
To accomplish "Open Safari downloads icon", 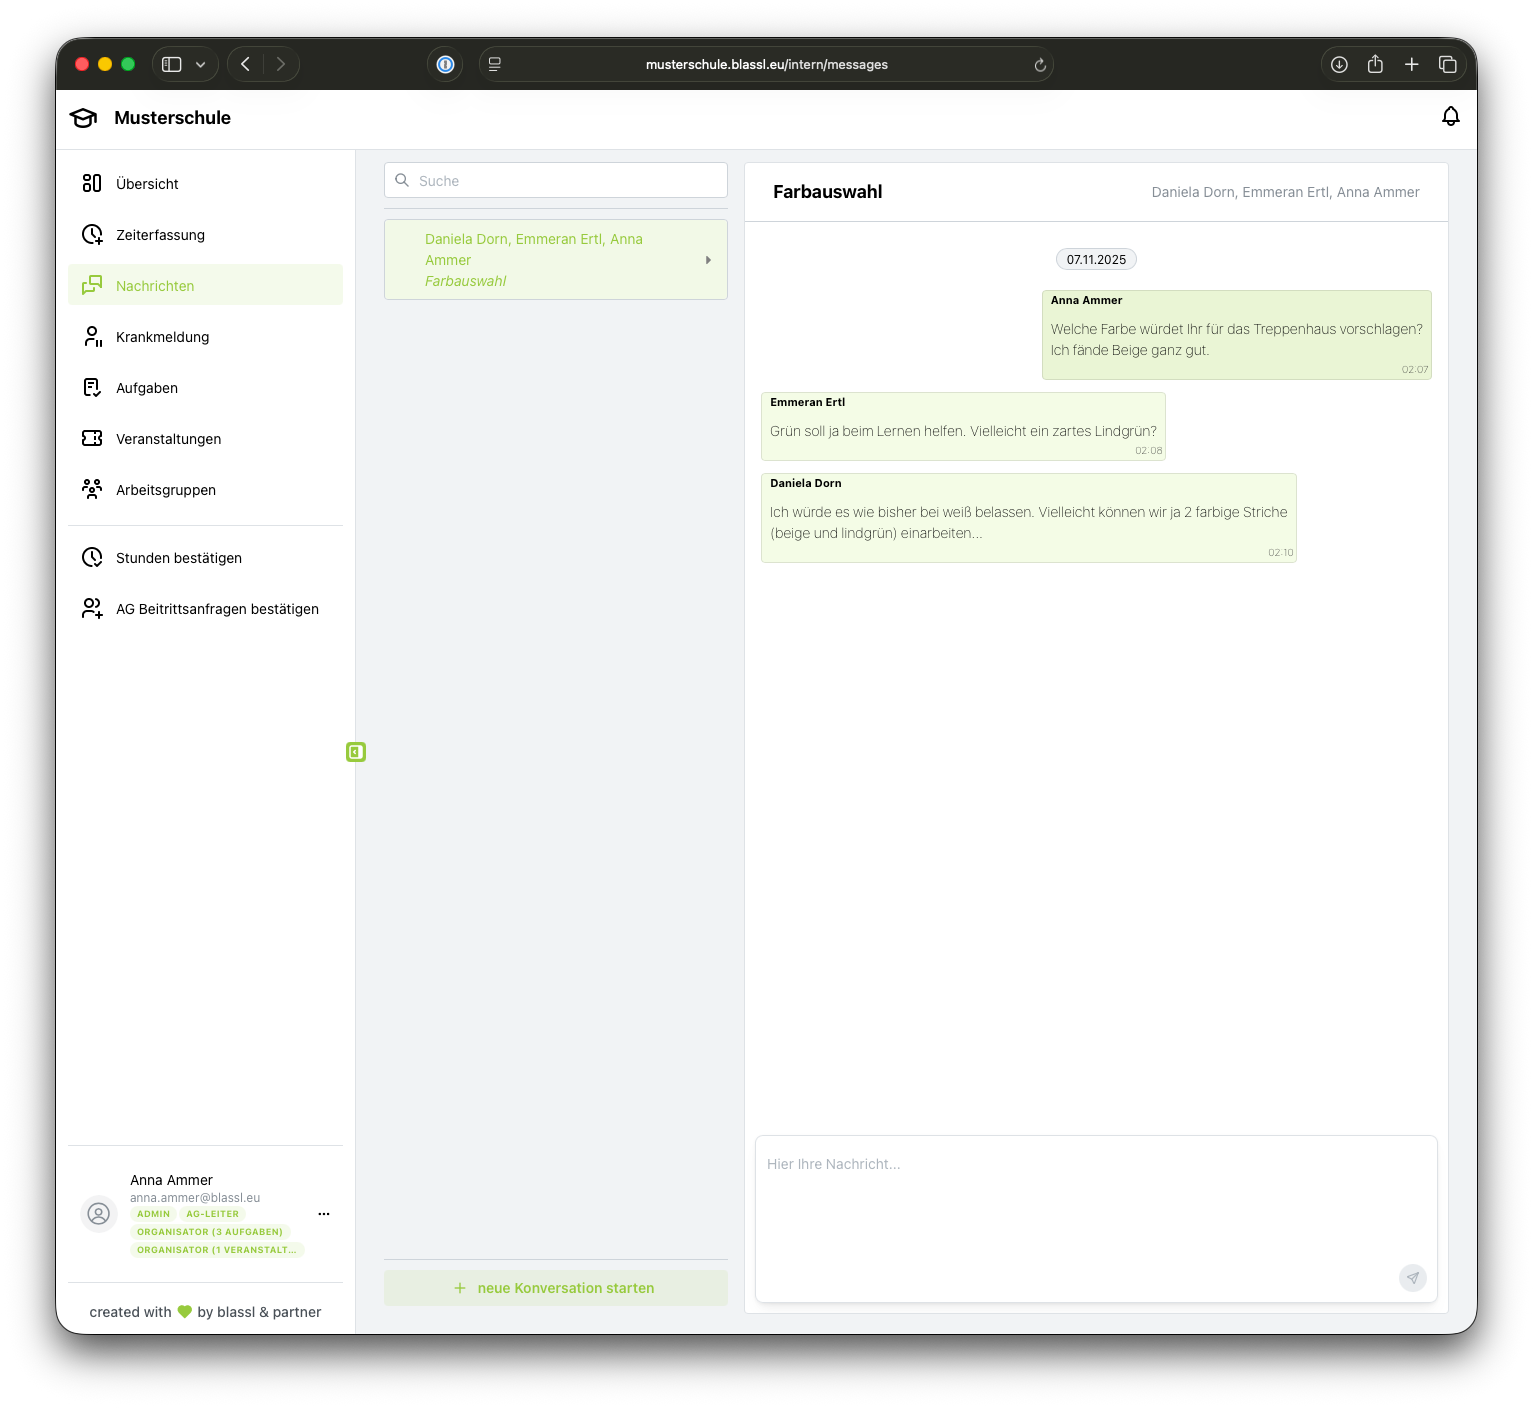I will click(1339, 64).
